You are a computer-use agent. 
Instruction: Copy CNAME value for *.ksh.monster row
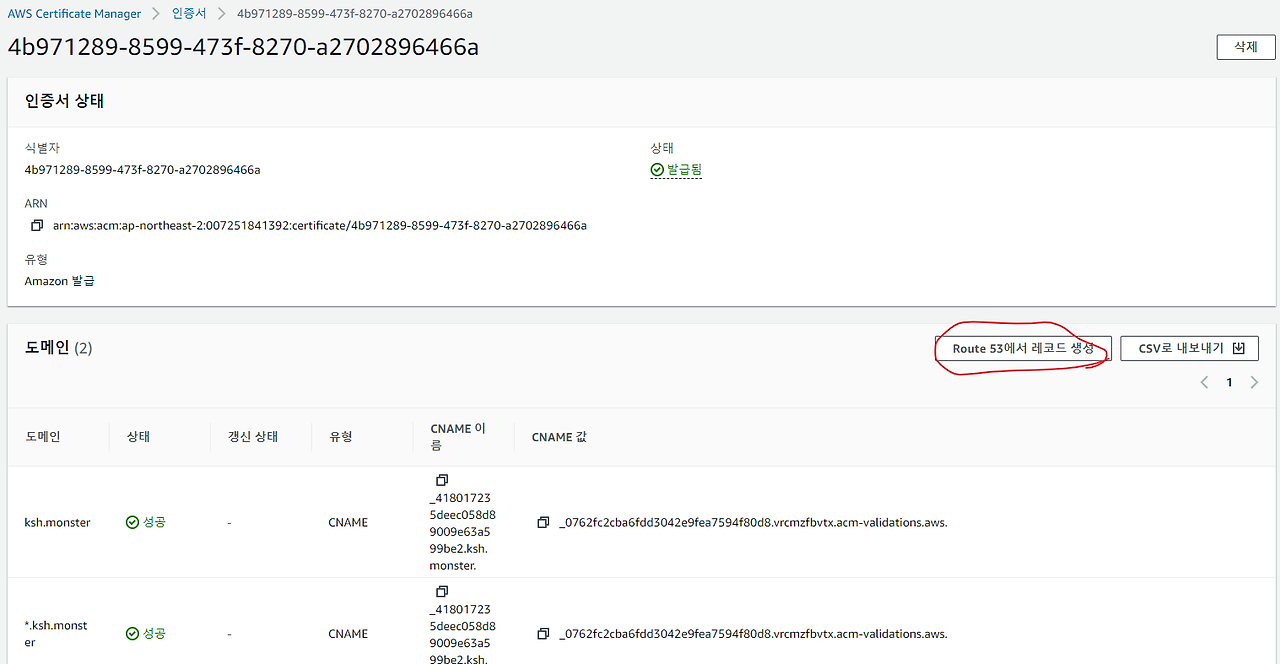pyautogui.click(x=543, y=633)
